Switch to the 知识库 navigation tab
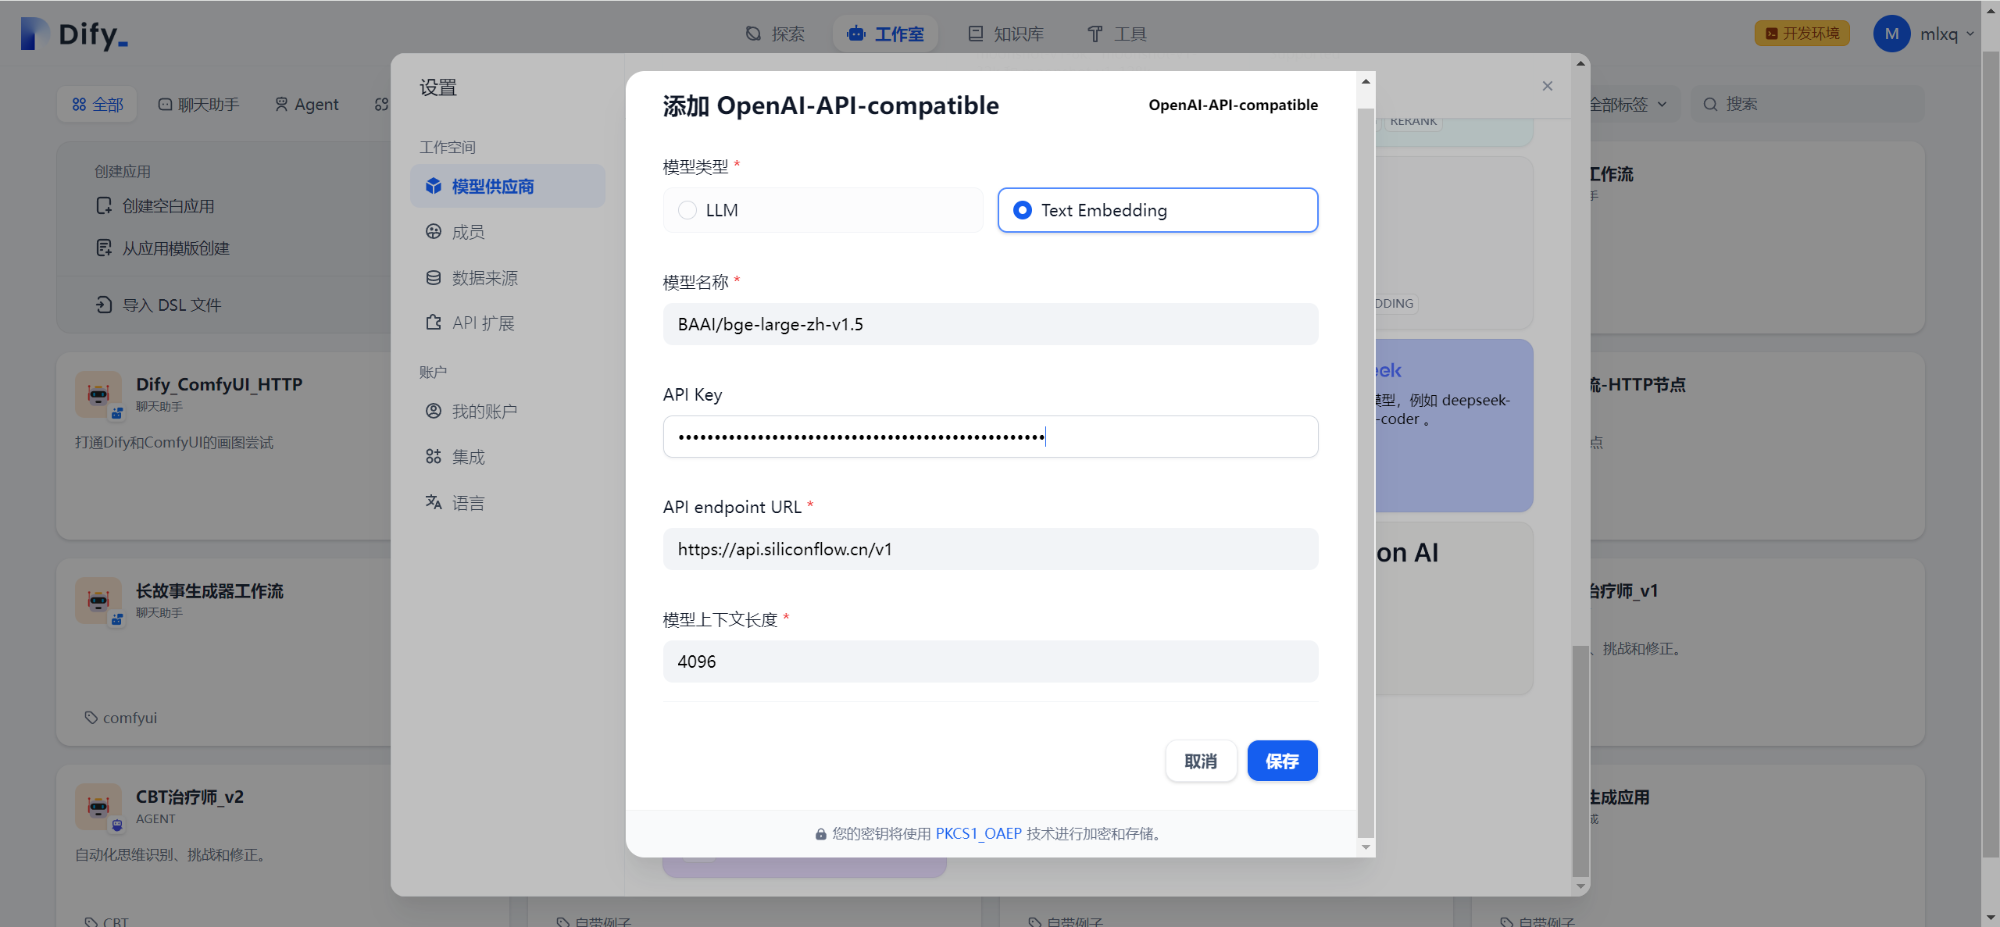 coord(1006,33)
